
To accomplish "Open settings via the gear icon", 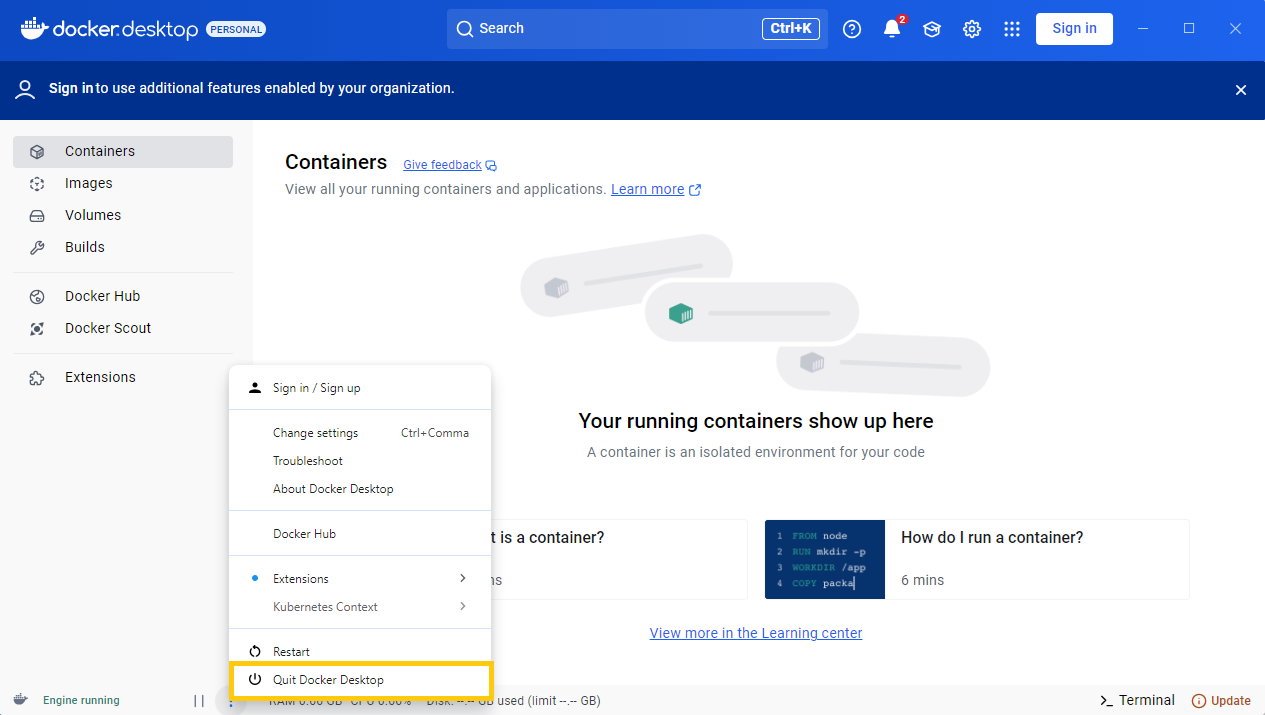I will click(x=972, y=29).
